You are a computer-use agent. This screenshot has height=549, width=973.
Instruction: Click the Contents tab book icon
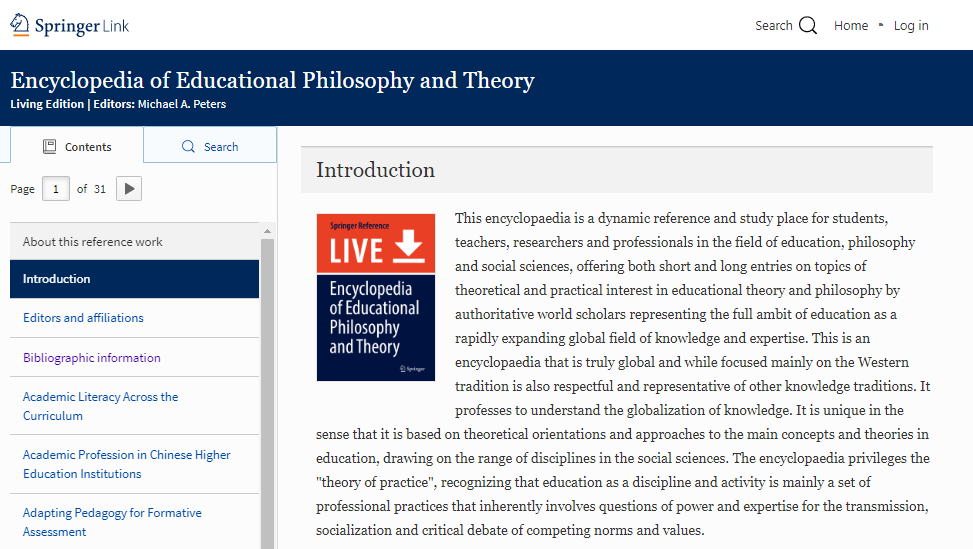50,146
